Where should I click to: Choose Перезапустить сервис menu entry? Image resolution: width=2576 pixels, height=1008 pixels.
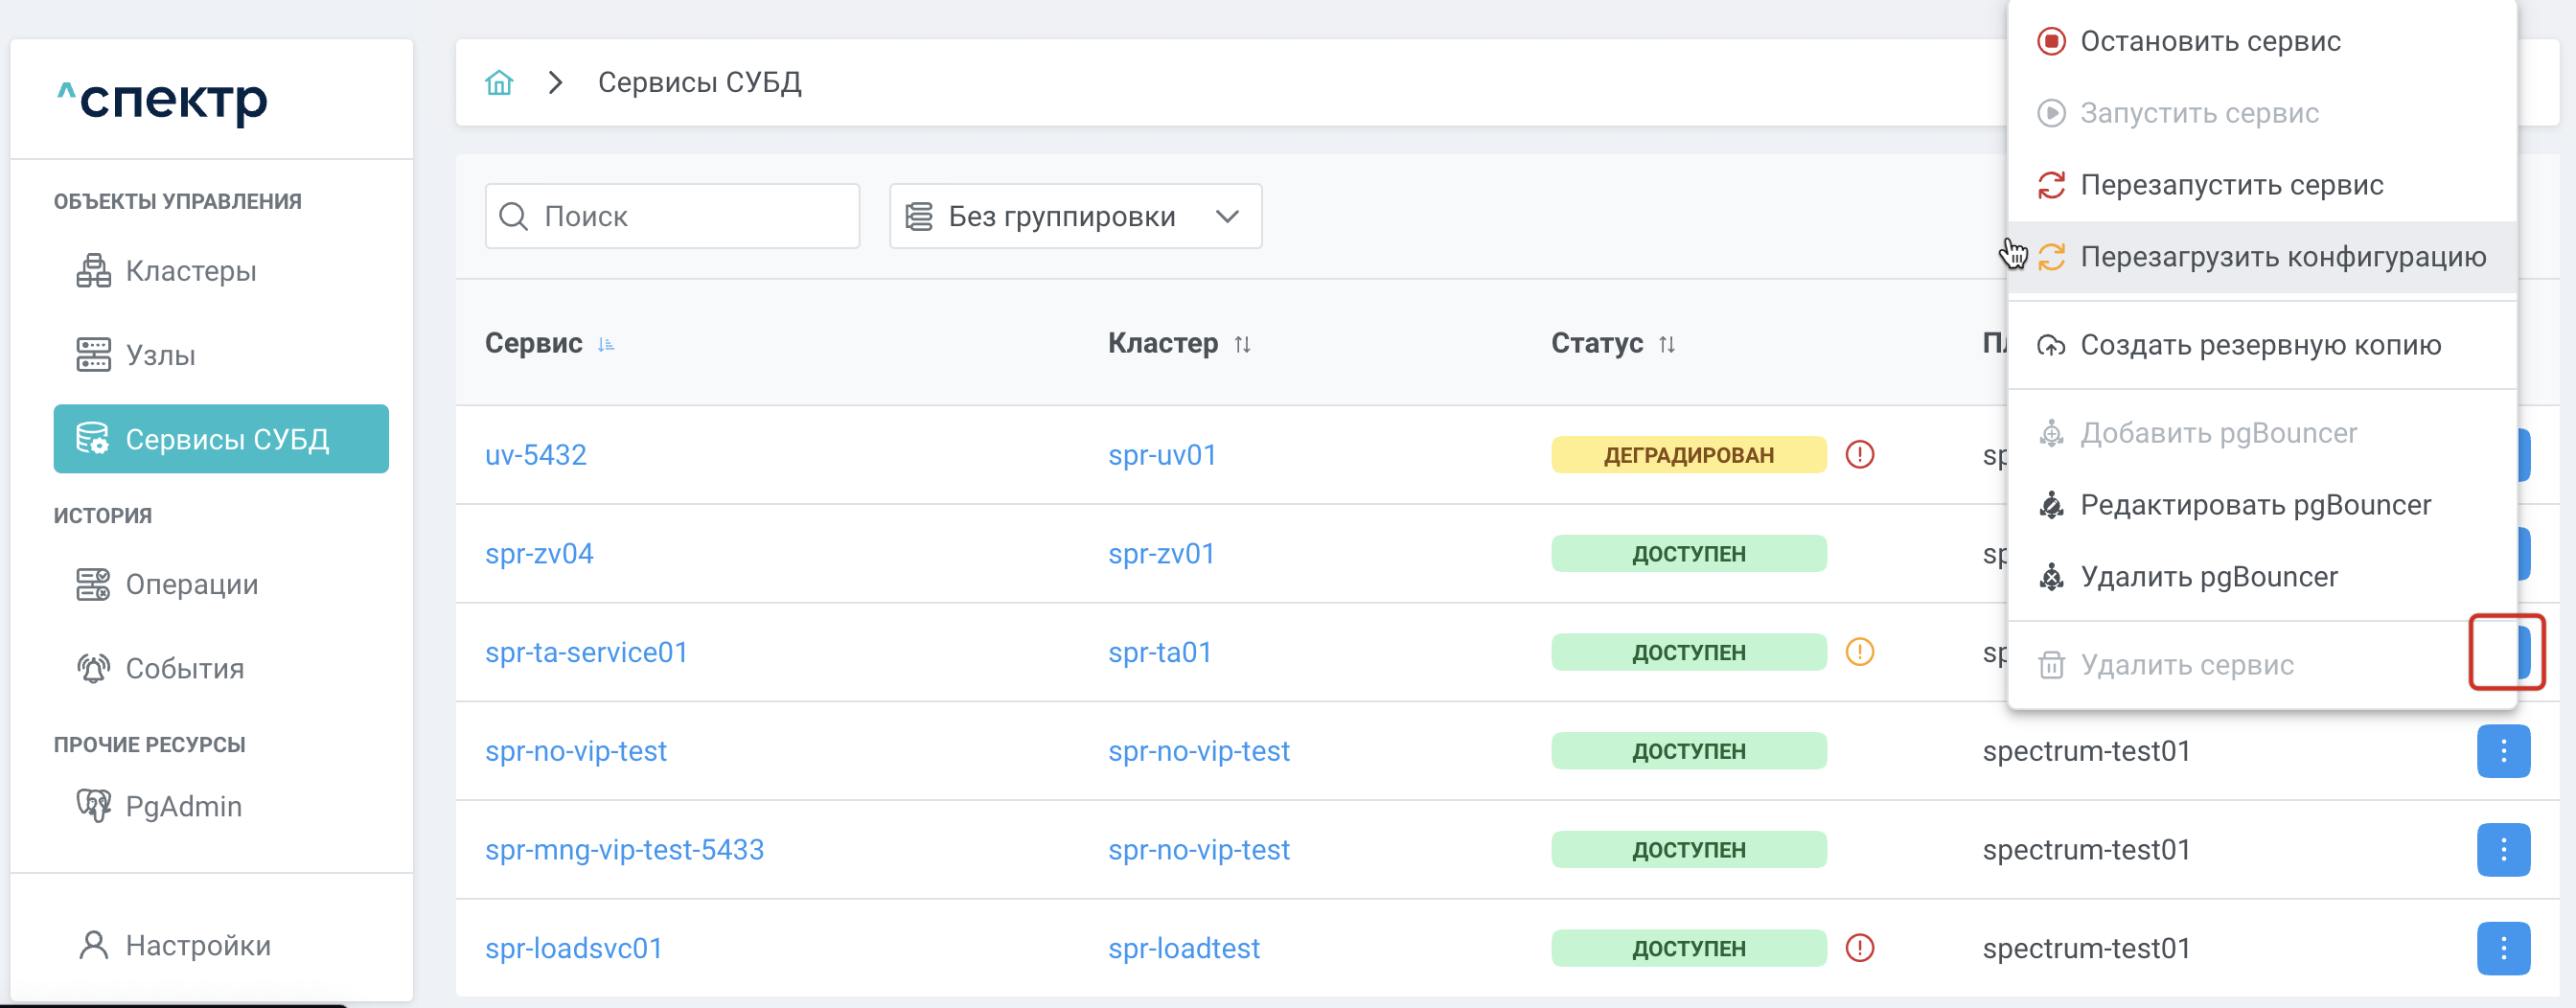tap(2230, 185)
